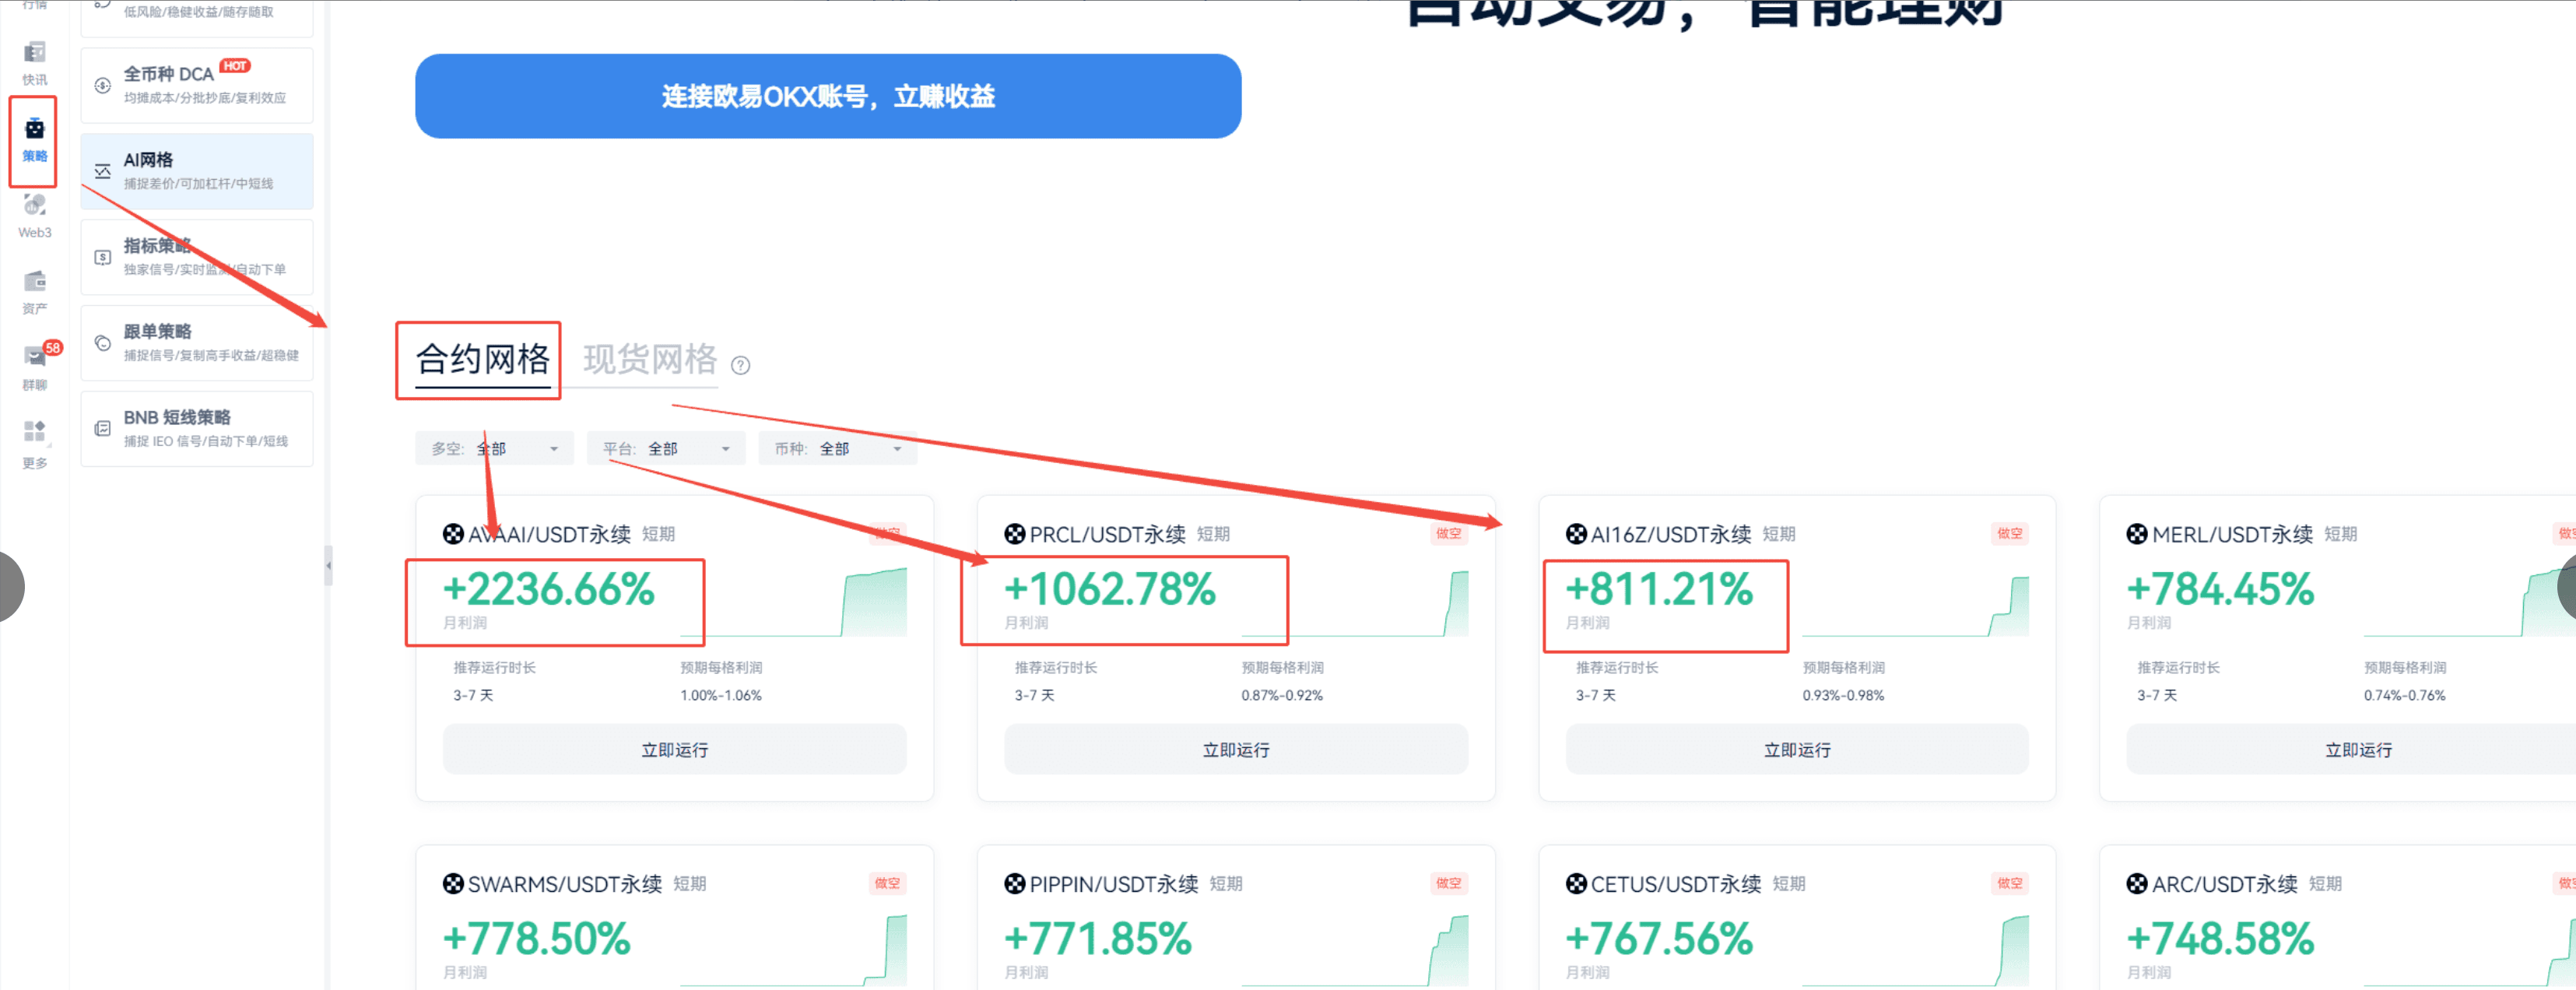Click the 做空 tag on PRCL/USDT card
Screen dimensions: 2576x990
(1448, 534)
